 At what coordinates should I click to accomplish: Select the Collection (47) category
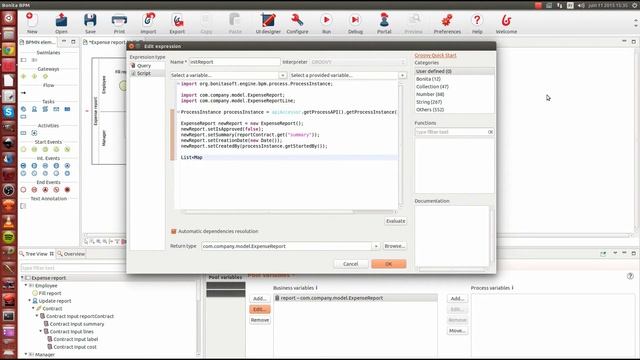454,87
